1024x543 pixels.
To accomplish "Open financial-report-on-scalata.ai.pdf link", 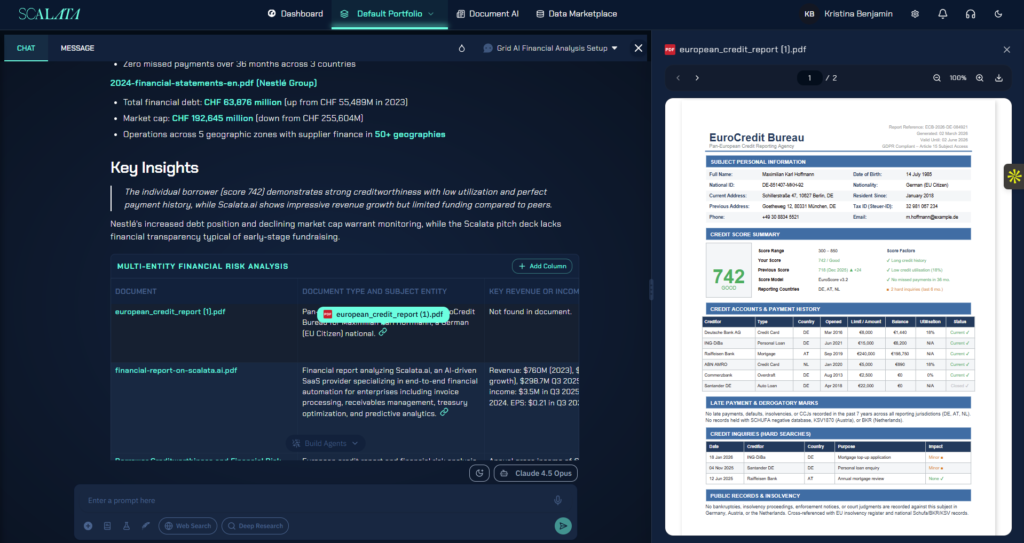I will coord(176,370).
